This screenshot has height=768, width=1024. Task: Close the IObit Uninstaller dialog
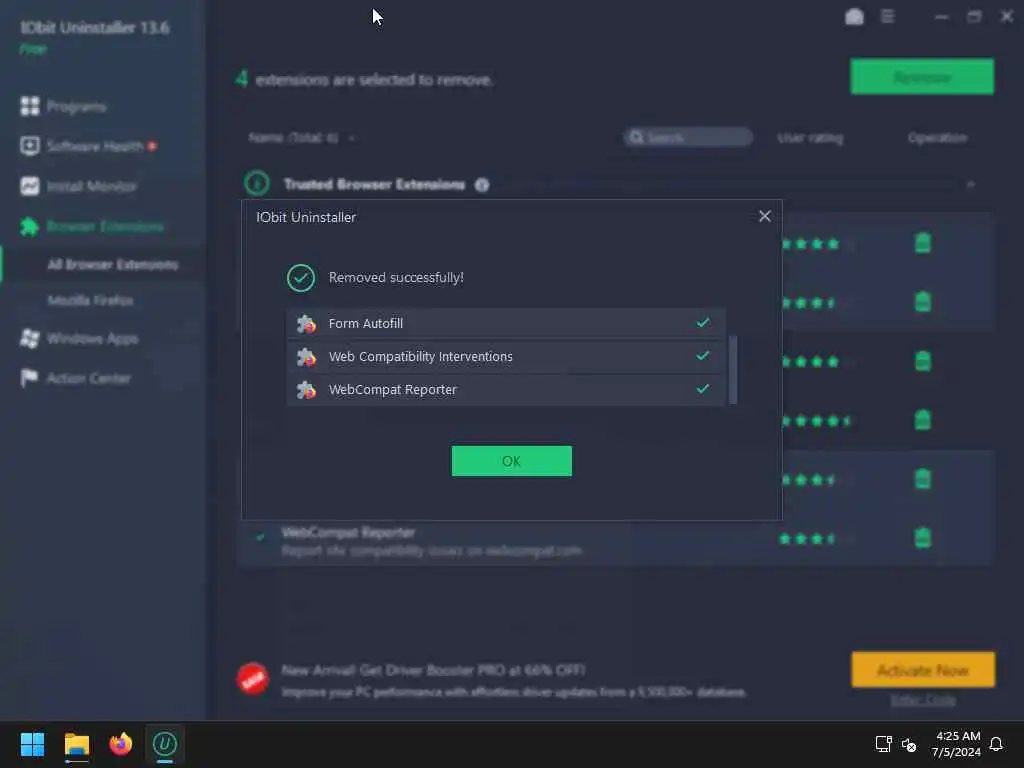(765, 216)
